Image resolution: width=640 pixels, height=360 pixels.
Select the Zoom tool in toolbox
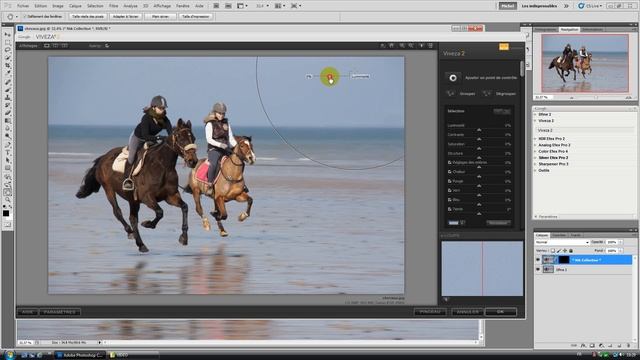7,200
